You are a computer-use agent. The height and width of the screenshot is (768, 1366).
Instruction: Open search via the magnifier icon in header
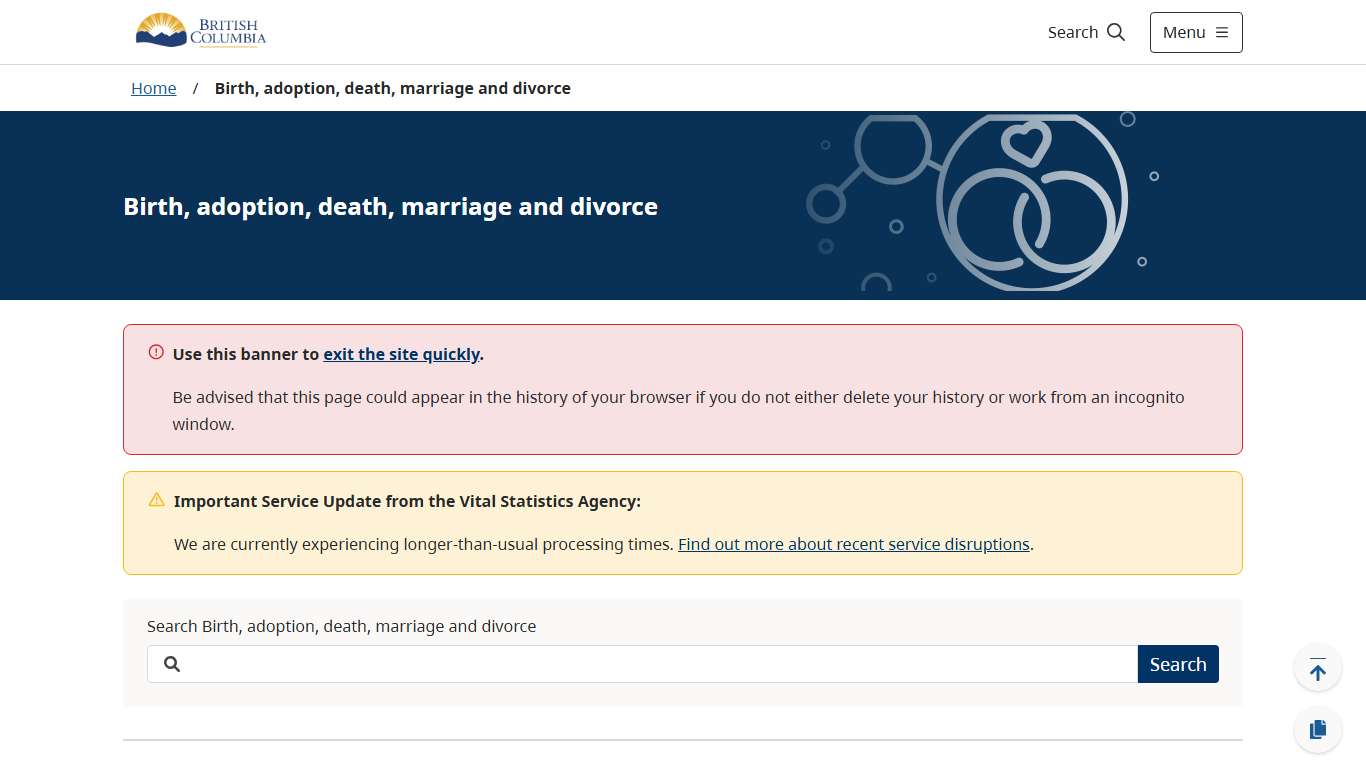(x=1114, y=32)
